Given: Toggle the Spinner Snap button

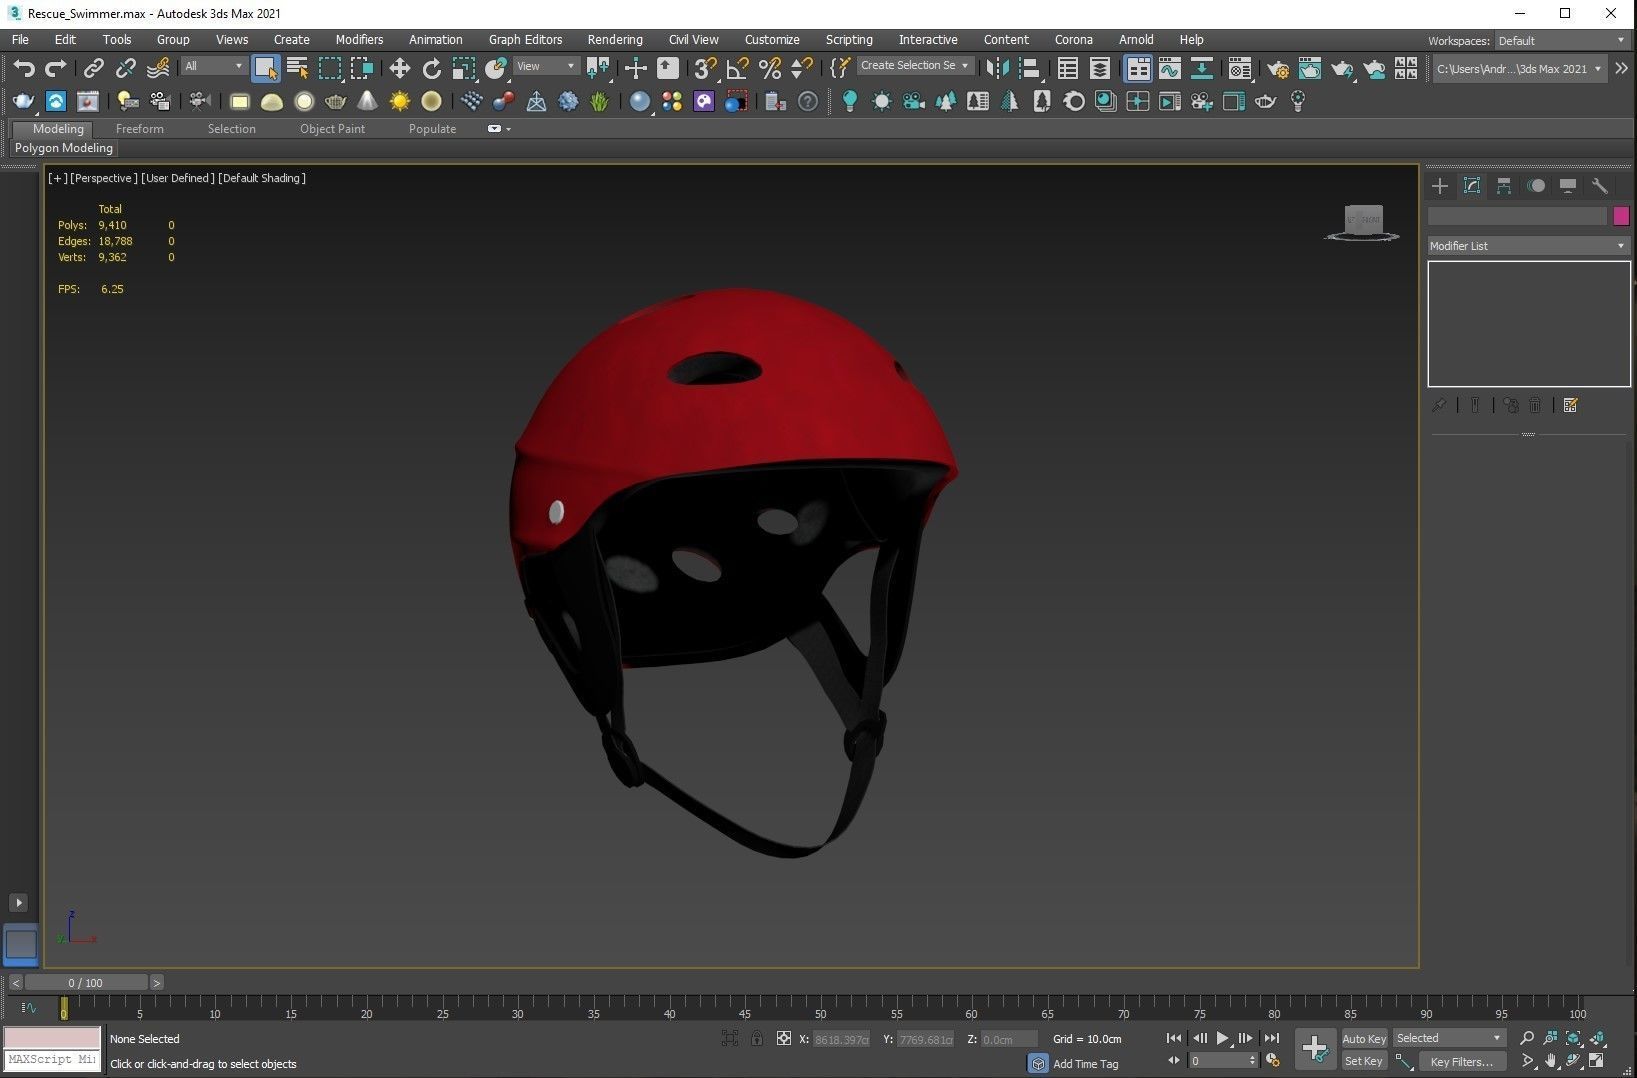Looking at the screenshot, I should click(802, 68).
